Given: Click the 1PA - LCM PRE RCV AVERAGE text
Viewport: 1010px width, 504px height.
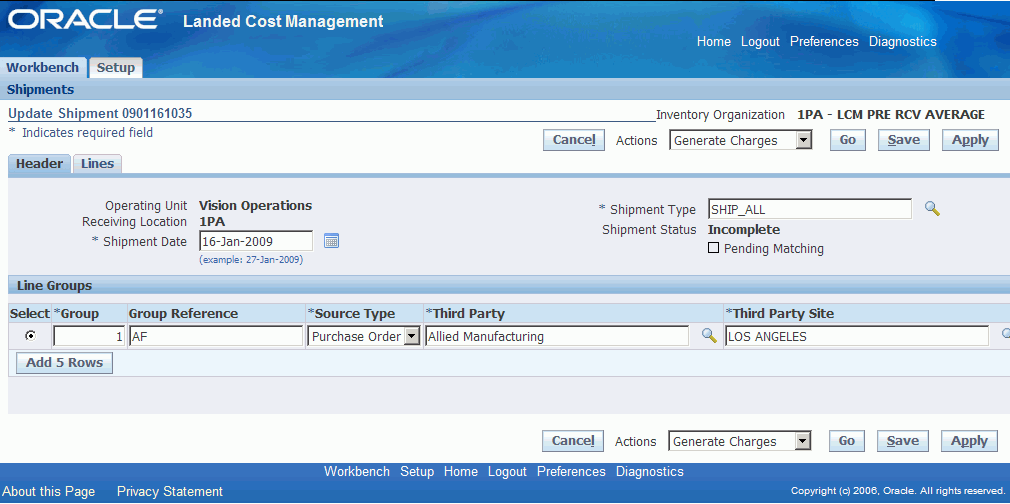Looking at the screenshot, I should click(891, 115).
